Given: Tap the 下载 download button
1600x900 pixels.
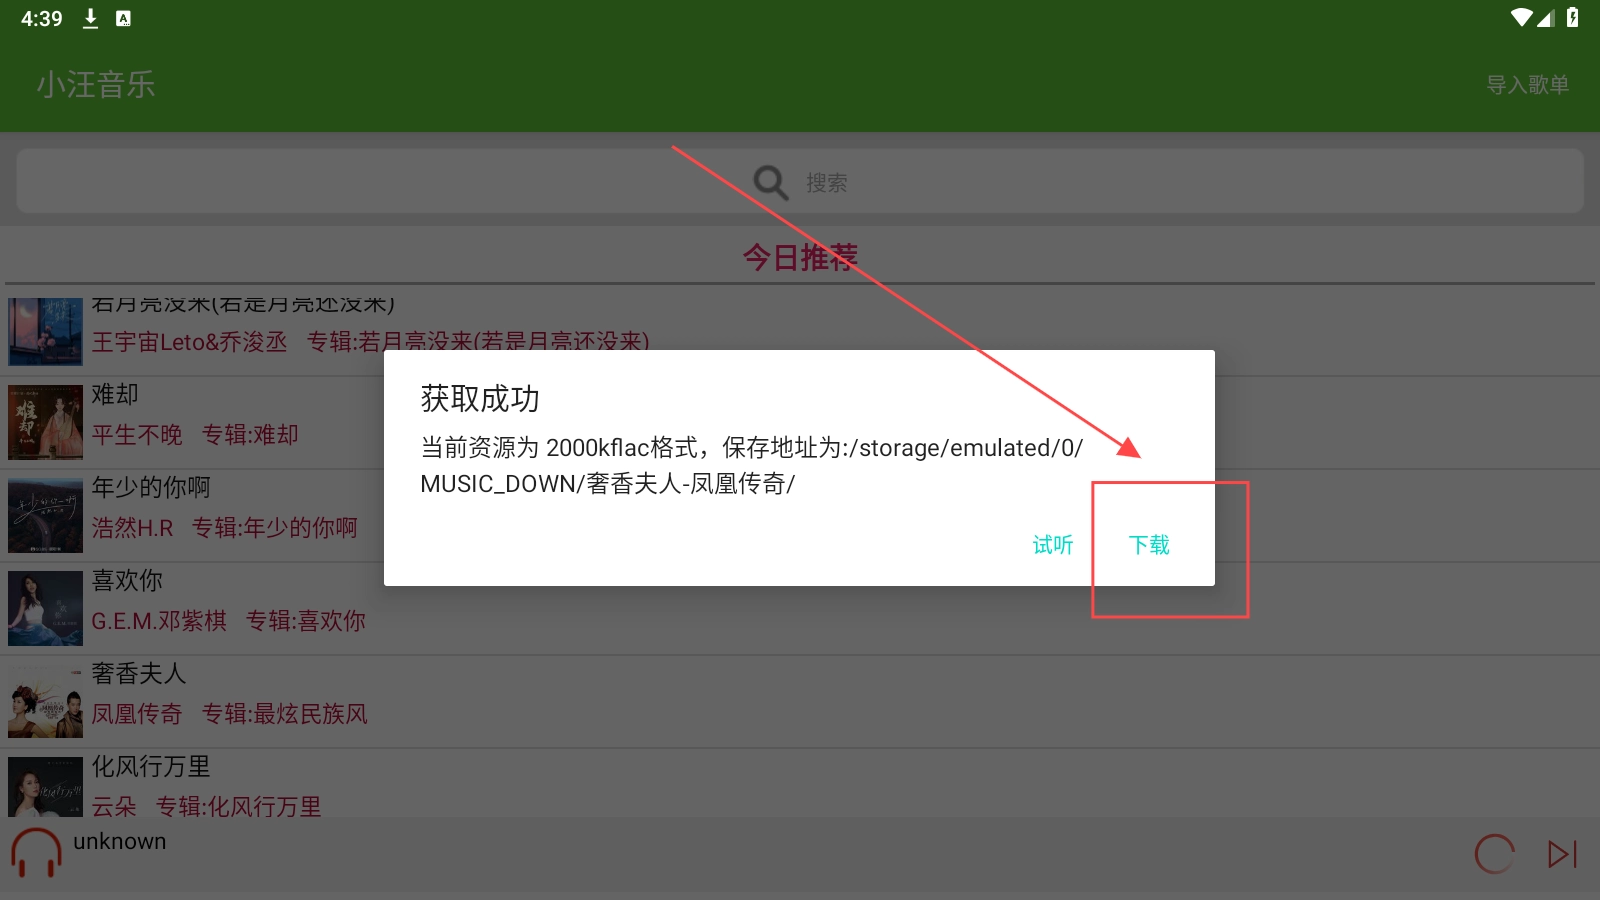Looking at the screenshot, I should point(1149,545).
